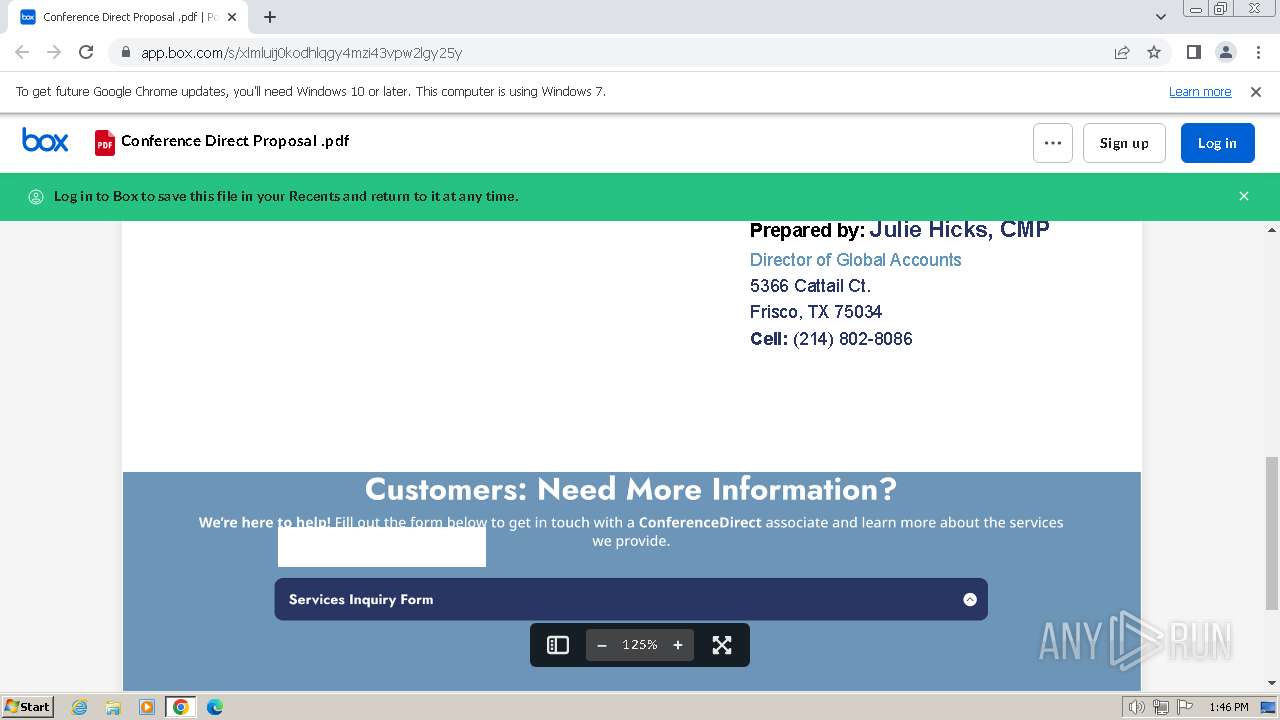
Task: Click Director of Global Accounts text
Action: [855, 259]
